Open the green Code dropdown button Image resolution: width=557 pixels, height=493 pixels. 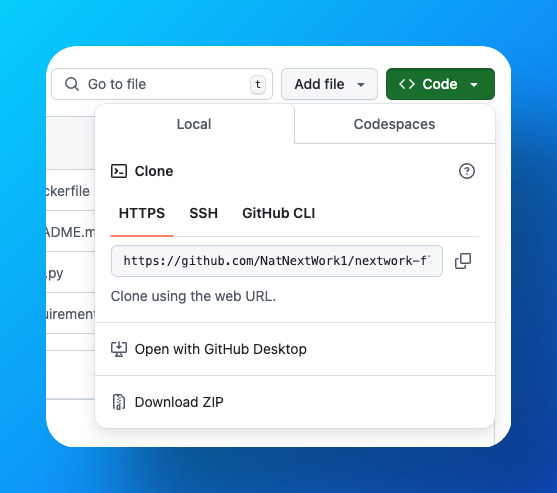(x=440, y=84)
